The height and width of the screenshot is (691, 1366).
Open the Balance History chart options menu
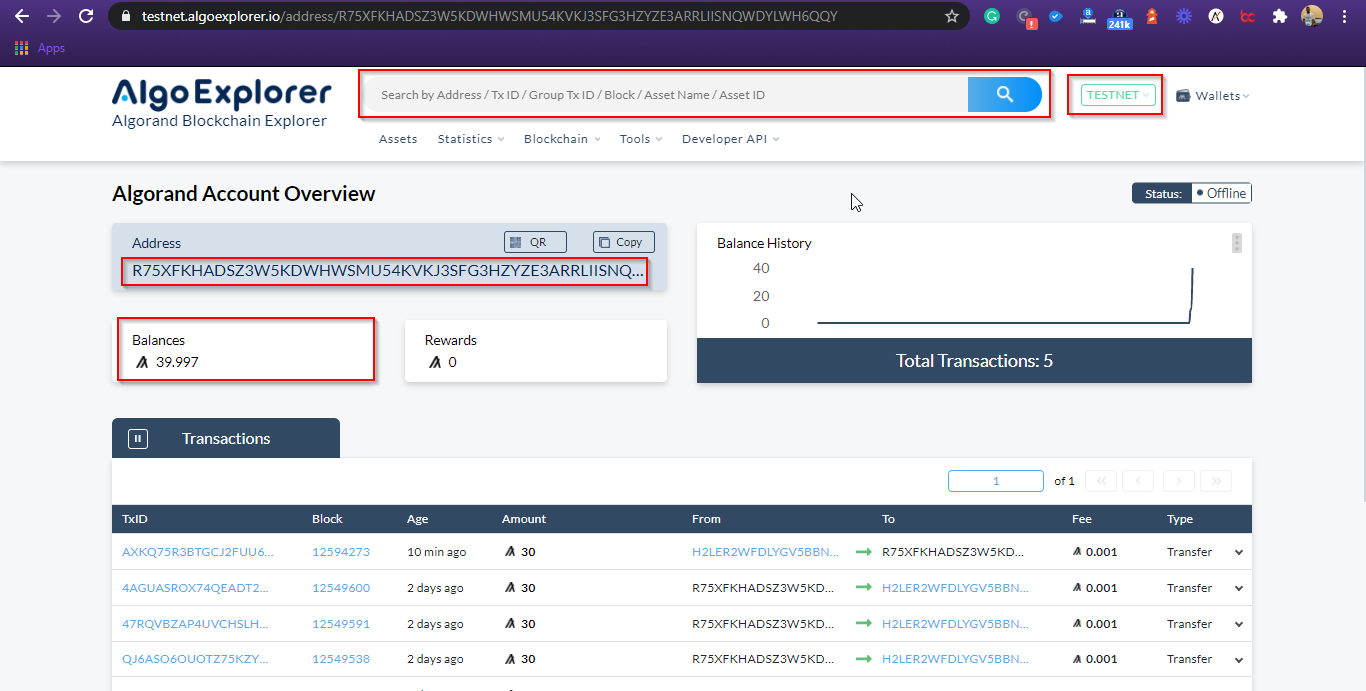tap(1236, 242)
